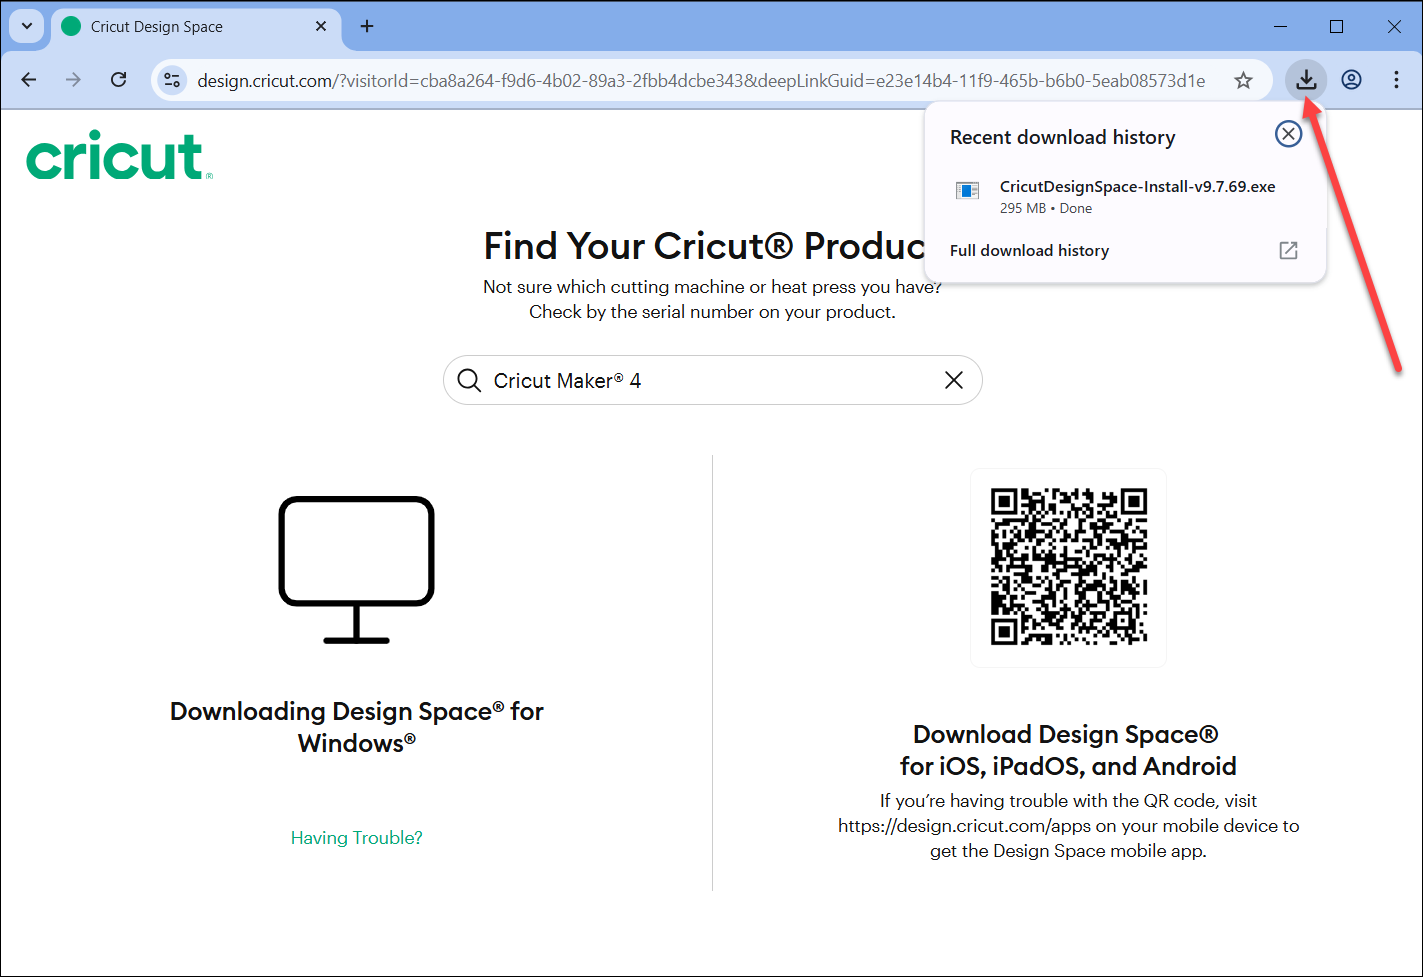Open a new browser tab
This screenshot has height=977, width=1423.
pyautogui.click(x=366, y=26)
